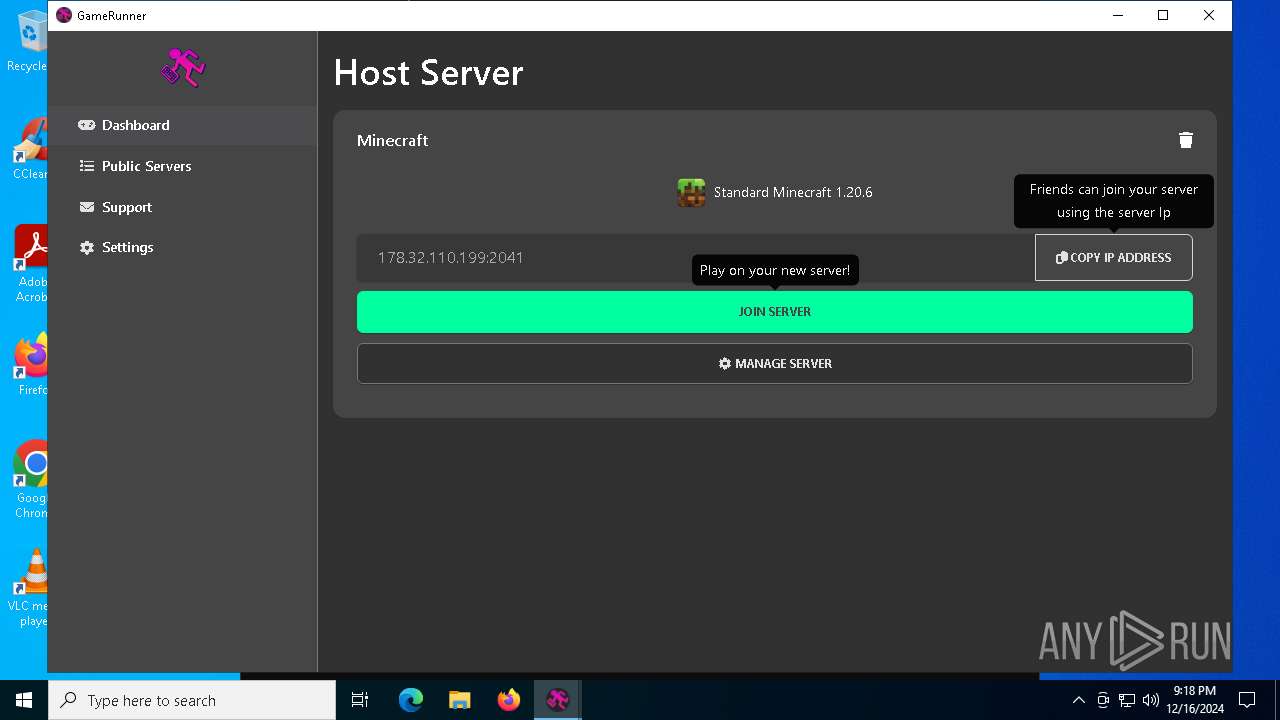Minimize the GameRunner window
Screen dimensions: 1280x720
(1117, 15)
